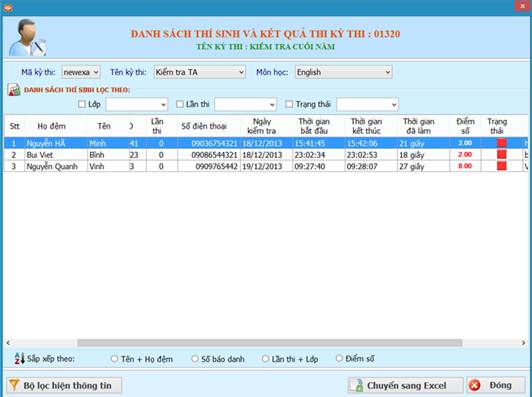Click the student list filter icon
The width and height of the screenshot is (532, 397).
pyautogui.click(x=14, y=90)
